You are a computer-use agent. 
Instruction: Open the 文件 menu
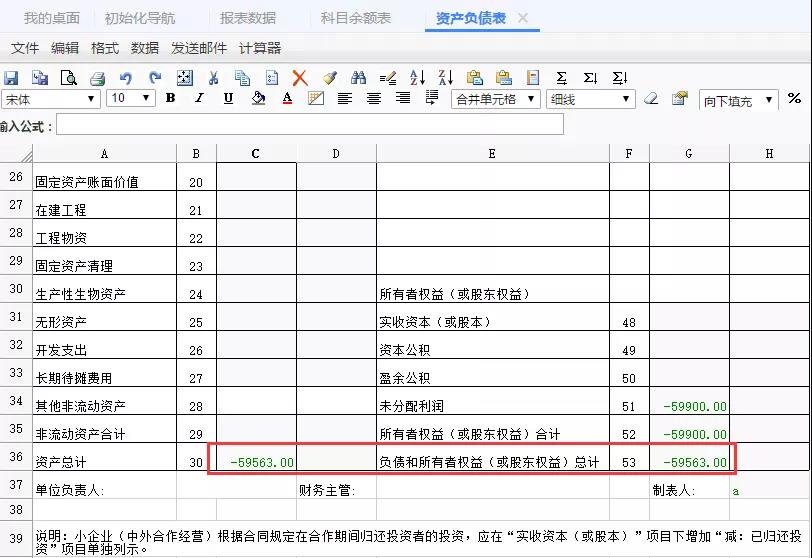click(x=25, y=48)
